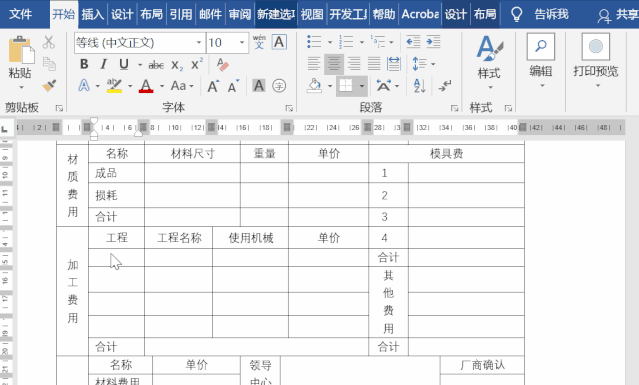
Task: Click the enclosed character icon
Action: 279,86
